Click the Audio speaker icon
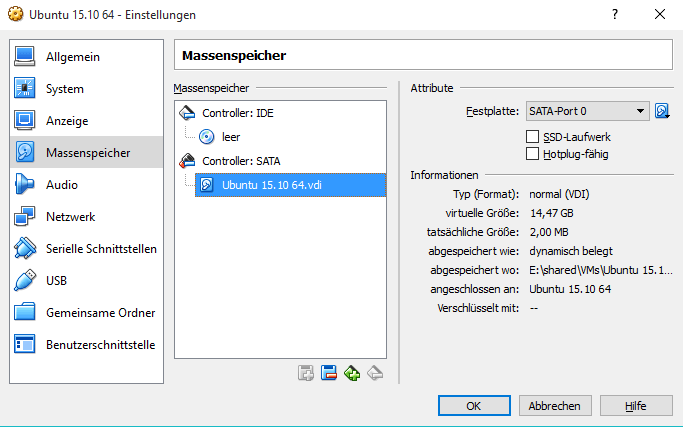Screen dimensions: 683x427 [25, 185]
